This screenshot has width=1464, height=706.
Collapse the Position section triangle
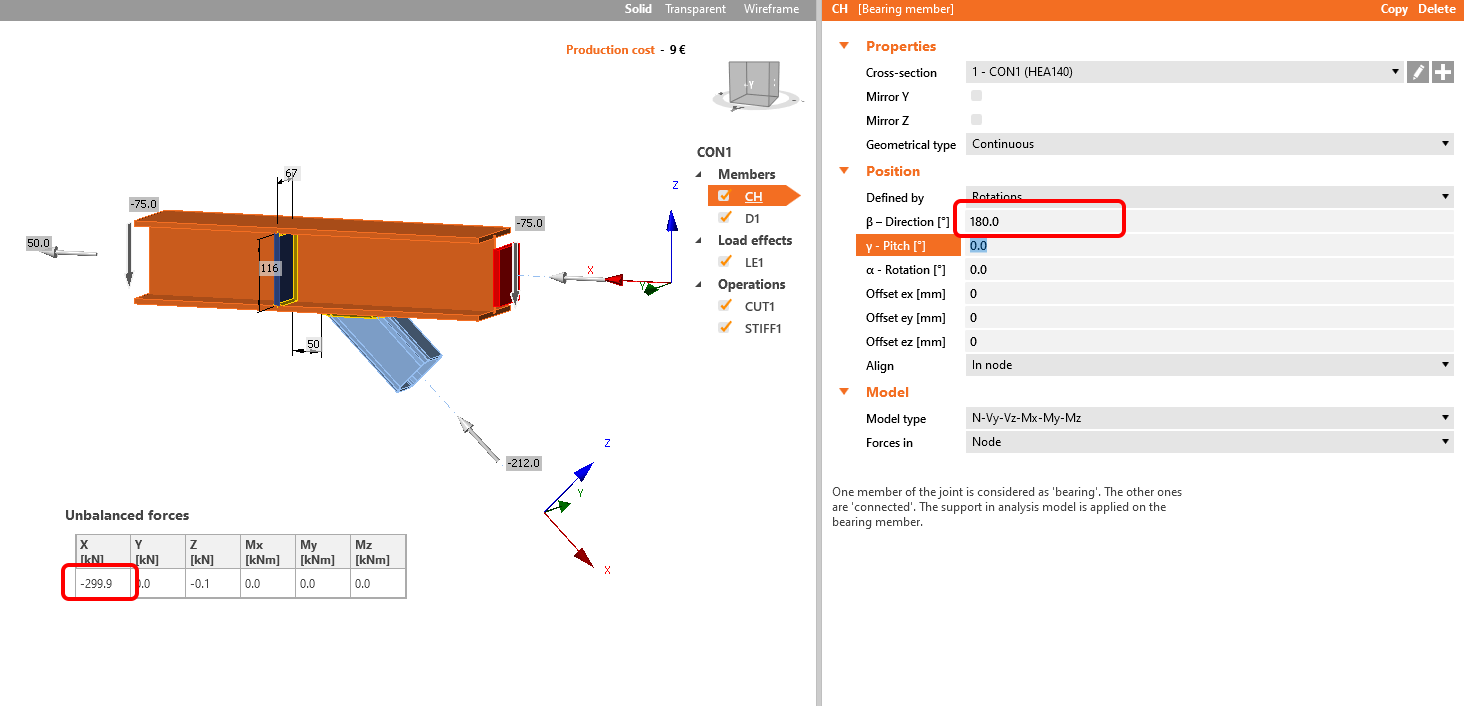tap(844, 171)
